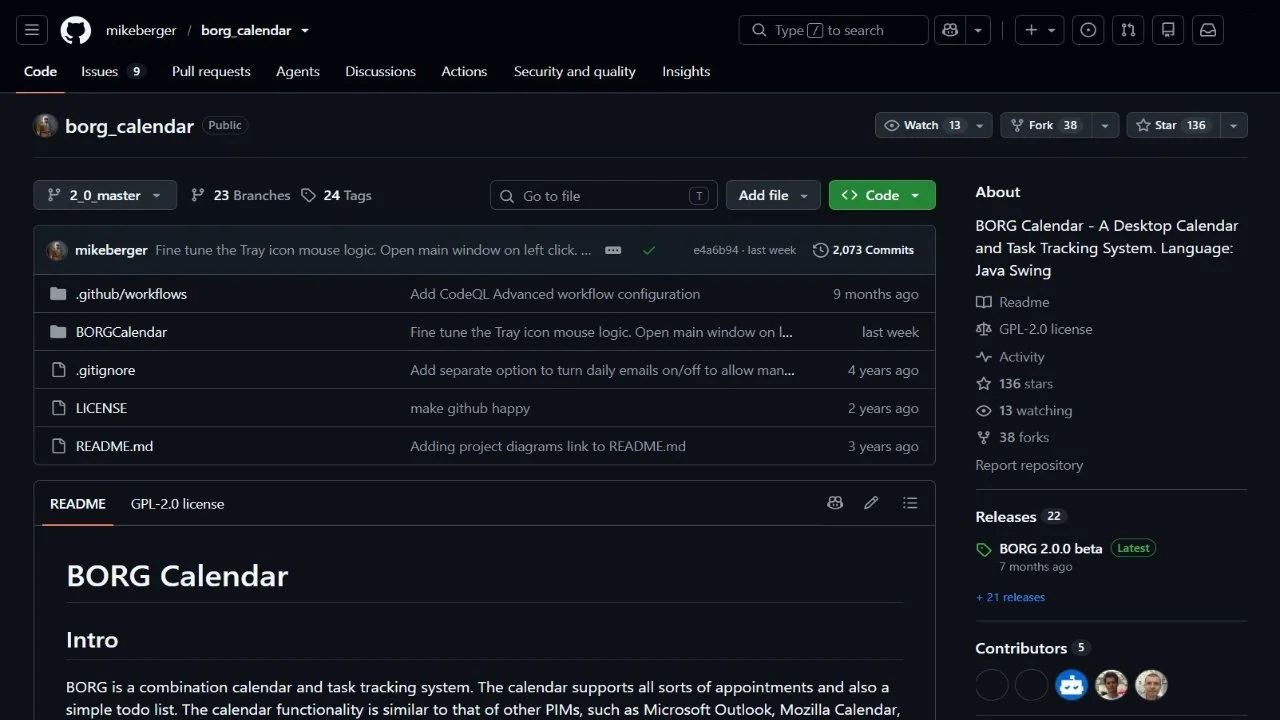1280x720 pixels.
Task: Click the fourth contributor avatar photo
Action: click(1111, 685)
